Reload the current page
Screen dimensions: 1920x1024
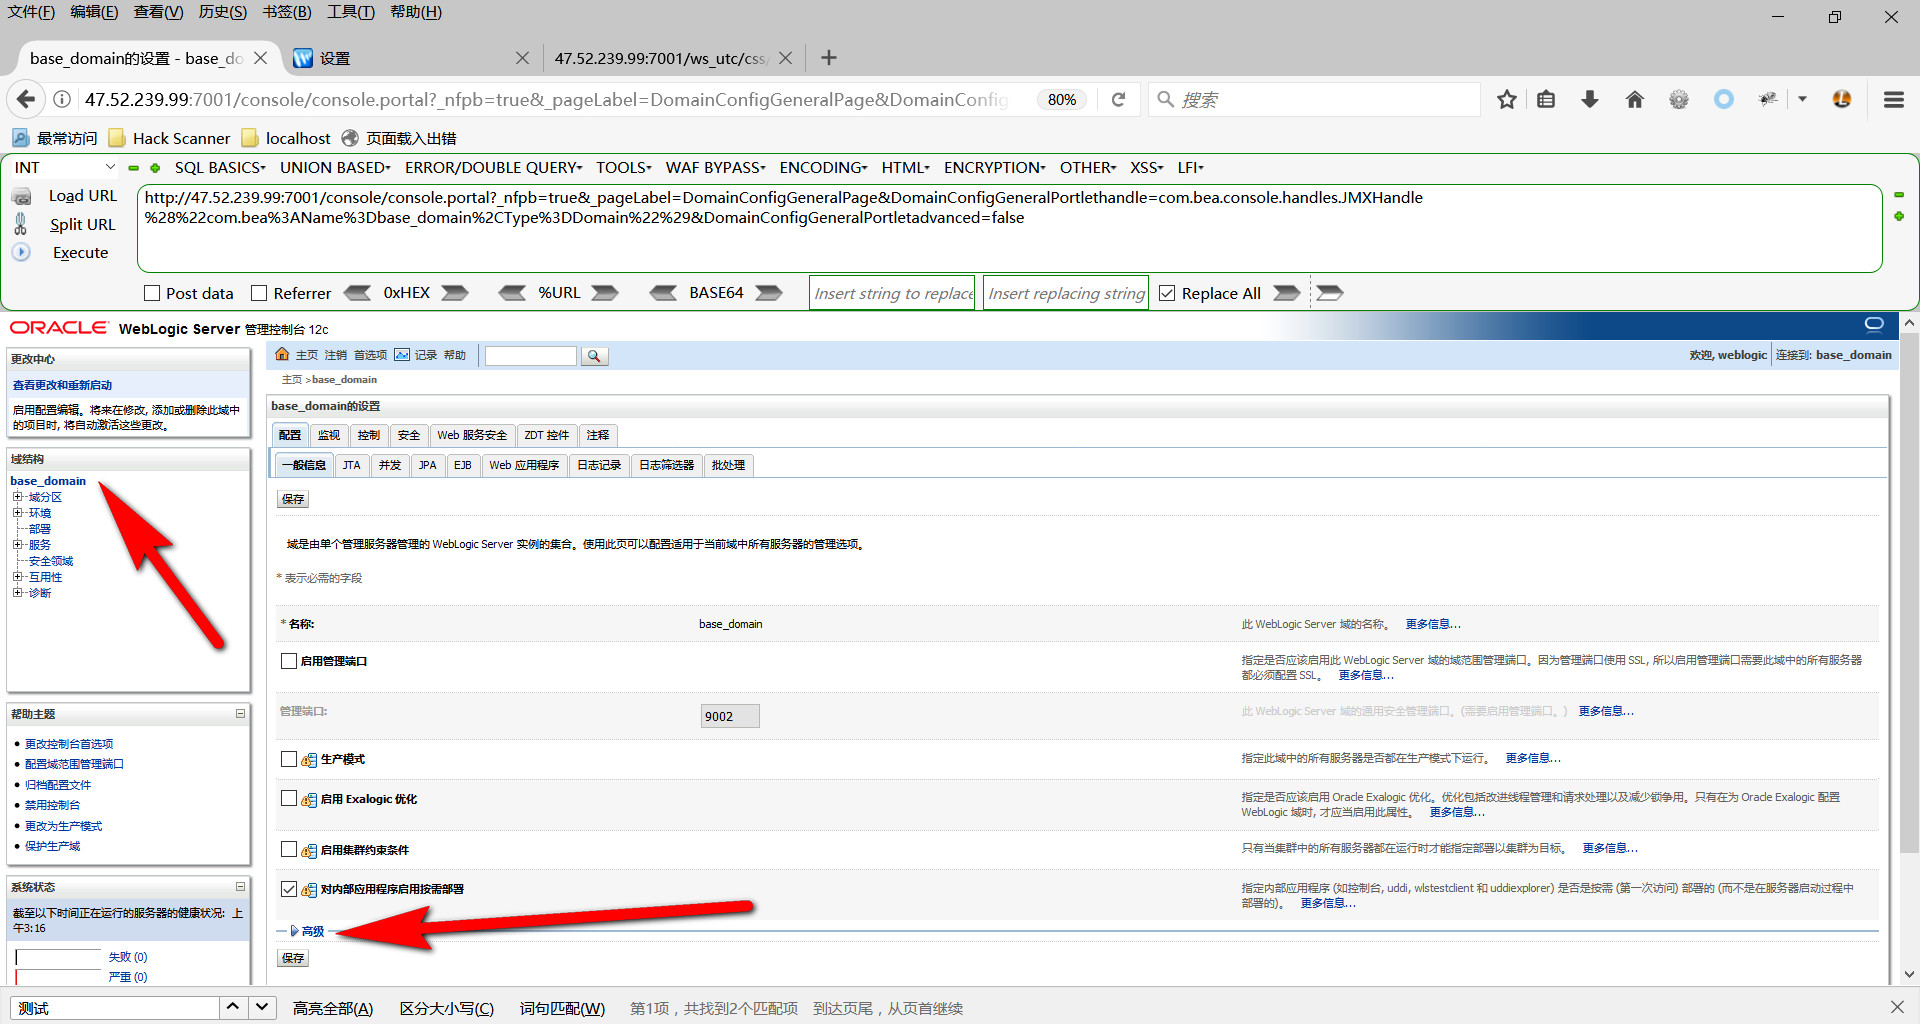point(1118,99)
